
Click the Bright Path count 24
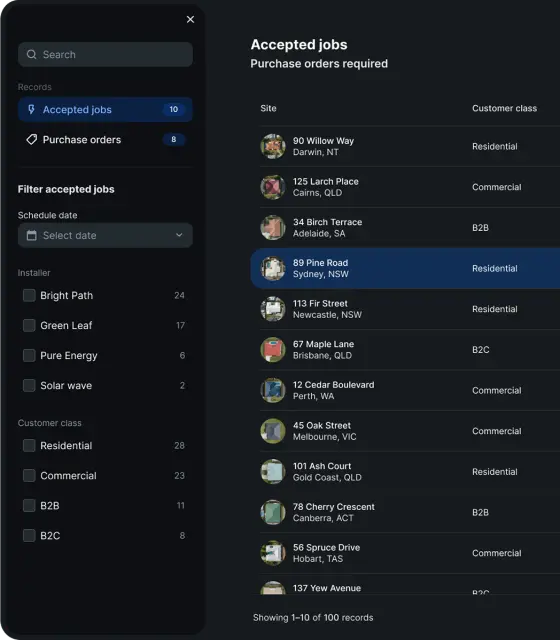pyautogui.click(x=179, y=295)
